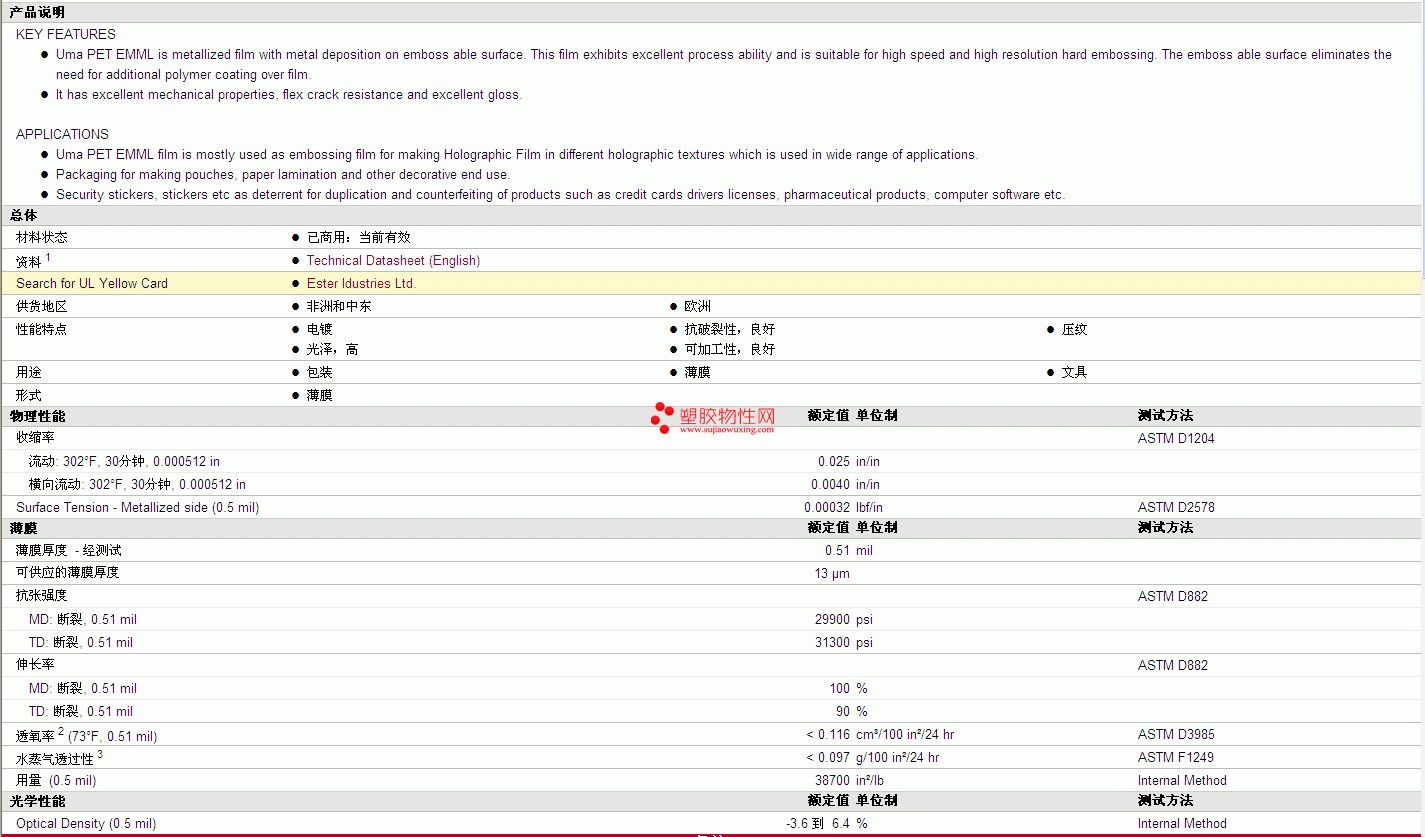This screenshot has height=837, width=1425.
Task: Click the 供货地区 row label
Action: [42, 307]
